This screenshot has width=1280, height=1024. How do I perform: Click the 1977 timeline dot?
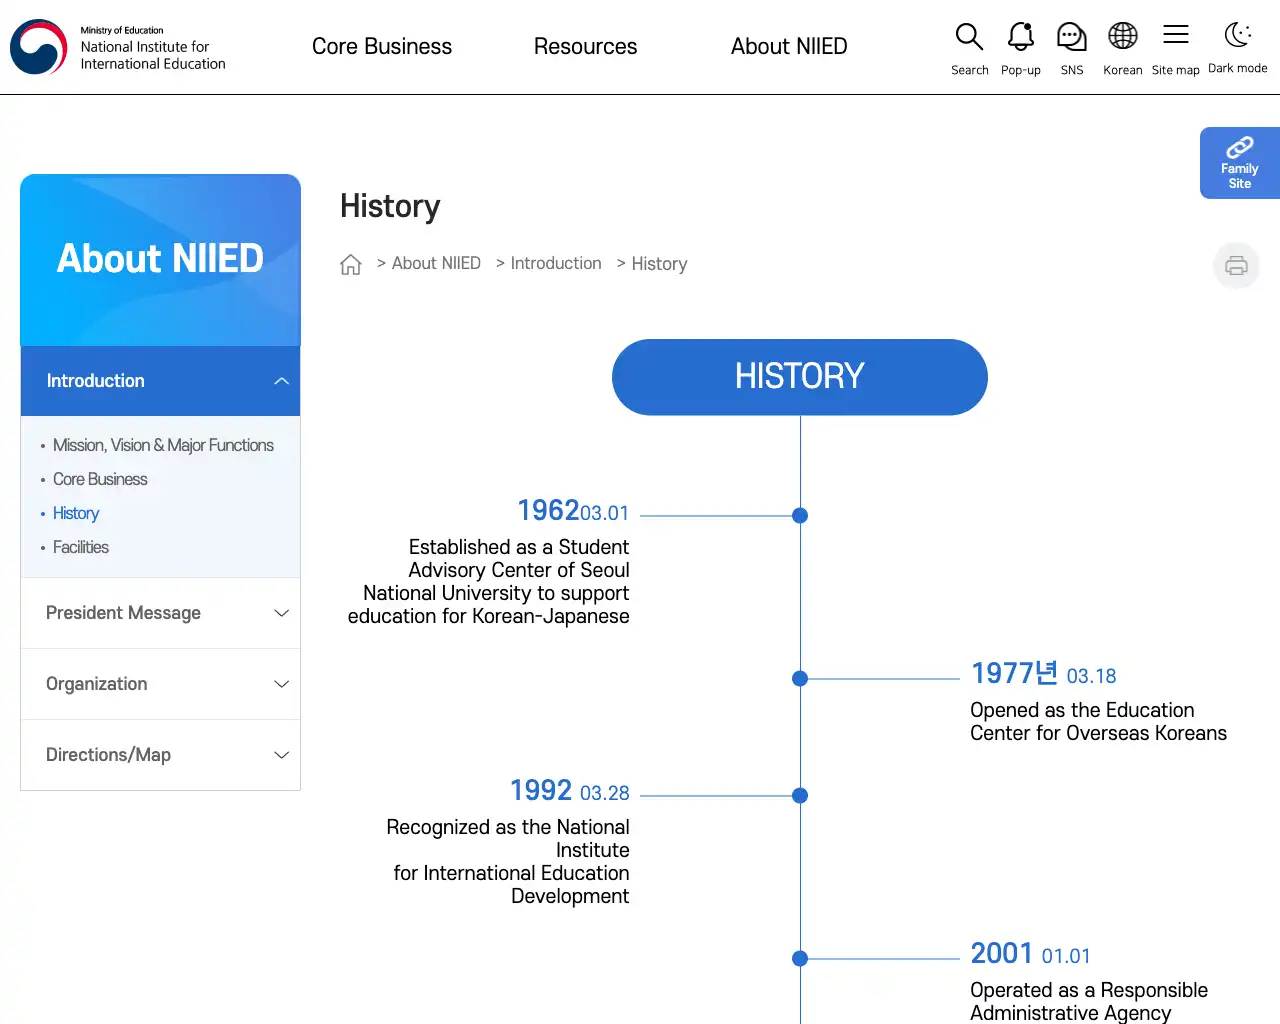pyautogui.click(x=800, y=679)
